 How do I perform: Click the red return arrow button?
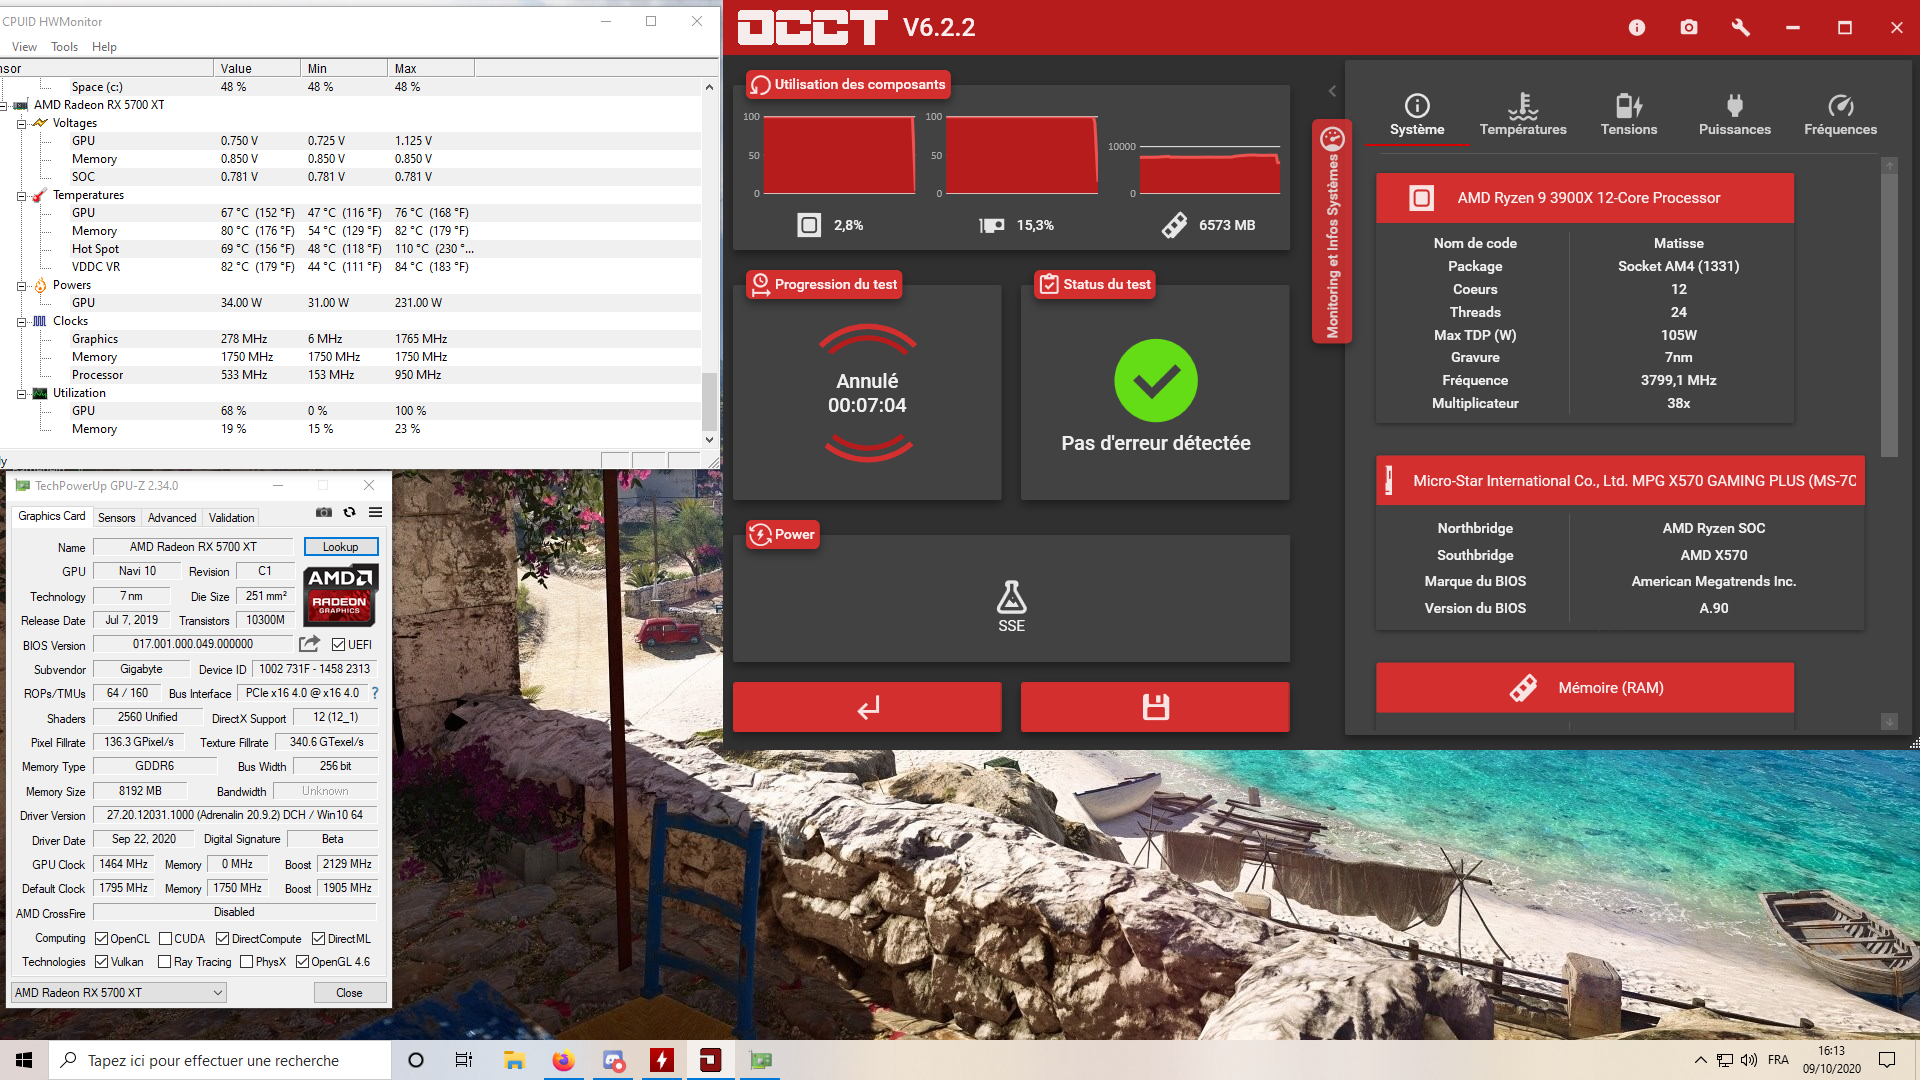[867, 707]
